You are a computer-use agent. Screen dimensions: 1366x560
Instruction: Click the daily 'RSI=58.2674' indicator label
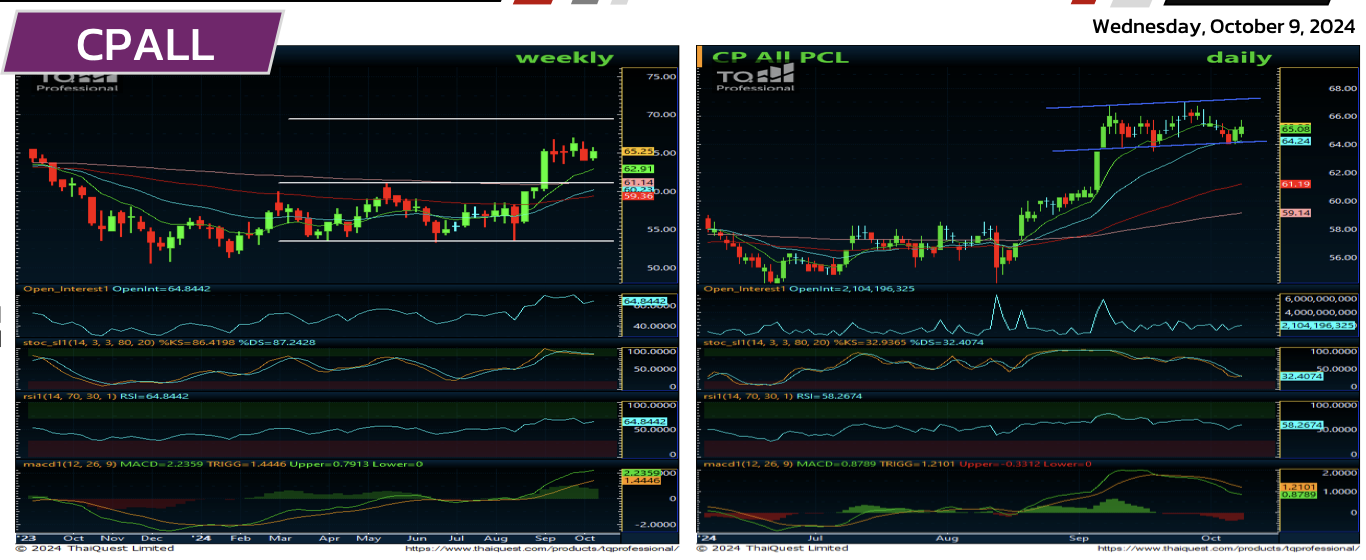[785, 396]
